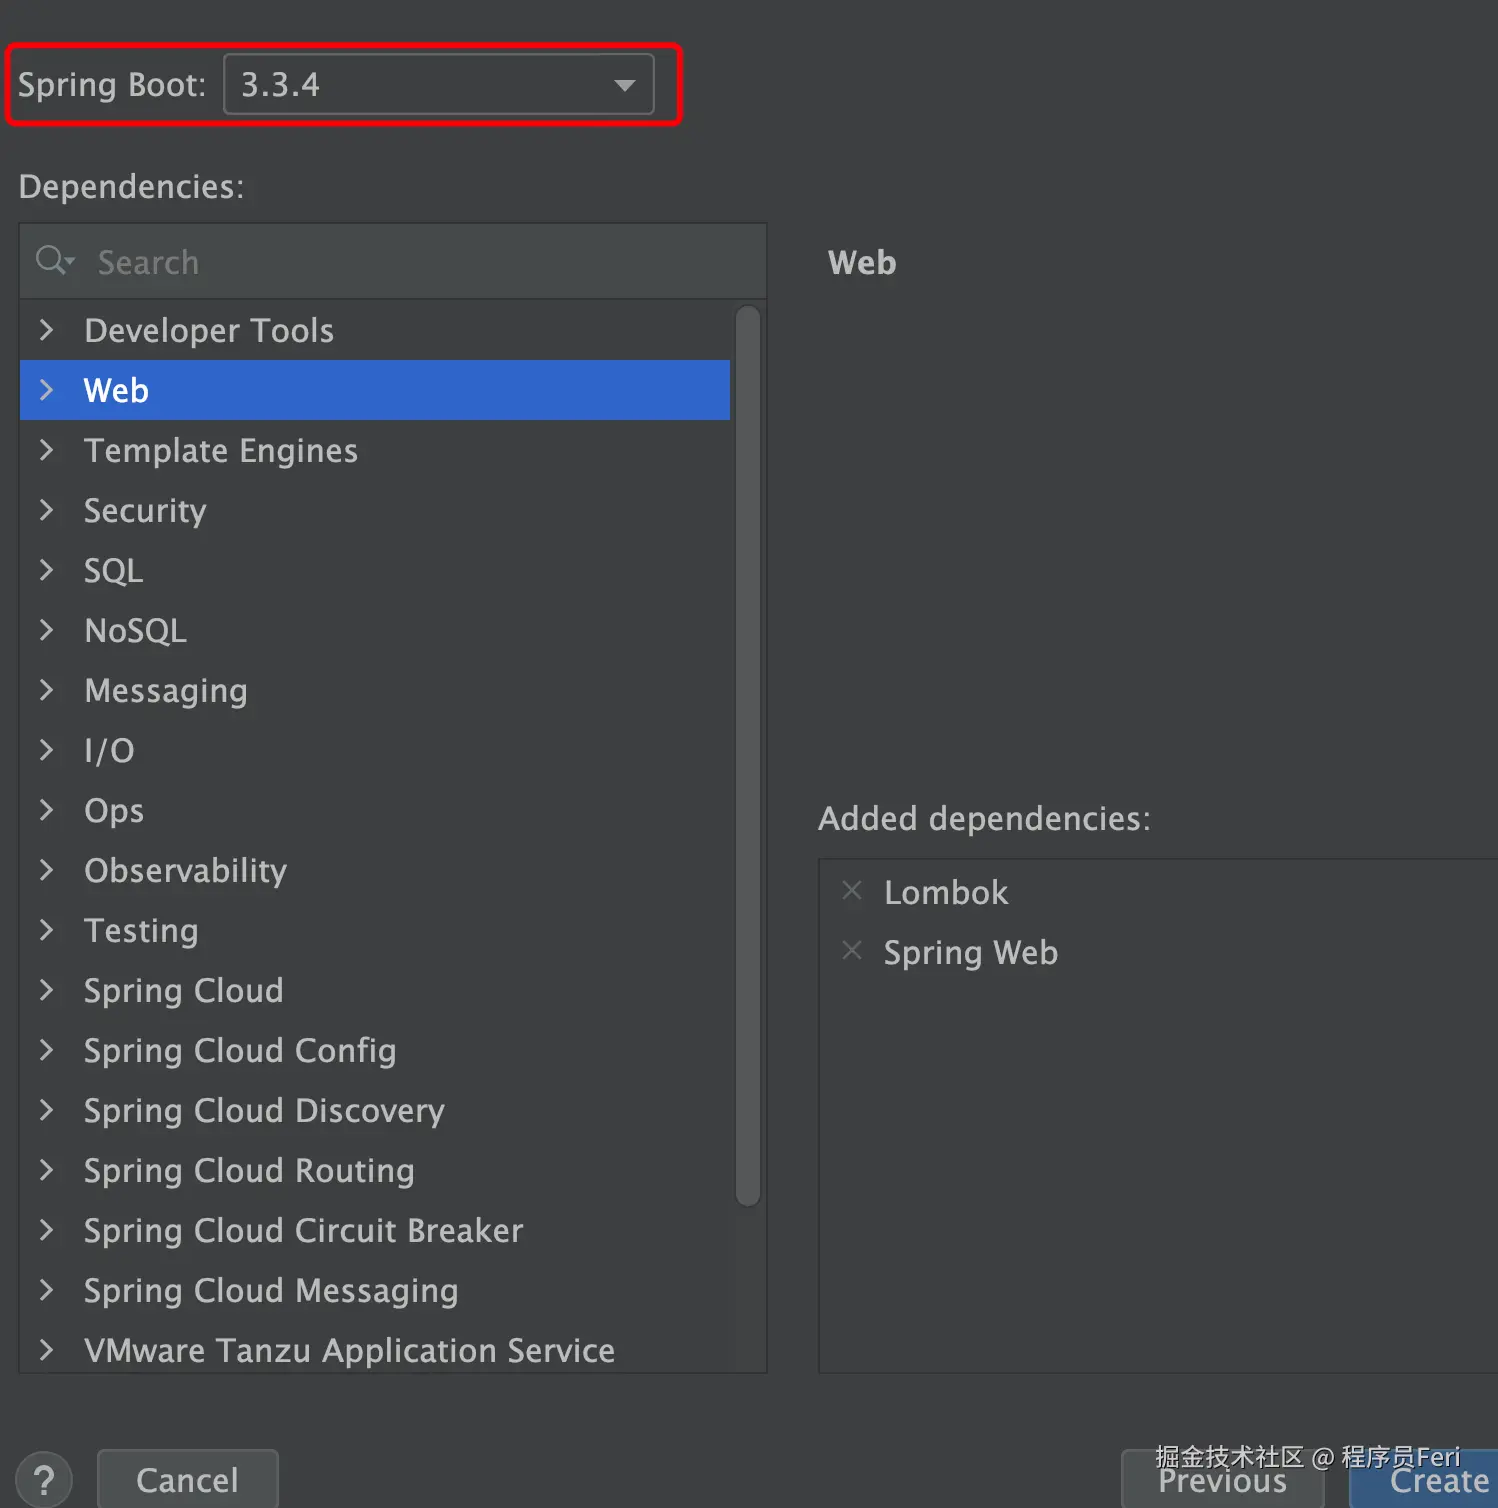This screenshot has height=1508, width=1498.
Task: Expand the Developer Tools category
Action: 46,330
